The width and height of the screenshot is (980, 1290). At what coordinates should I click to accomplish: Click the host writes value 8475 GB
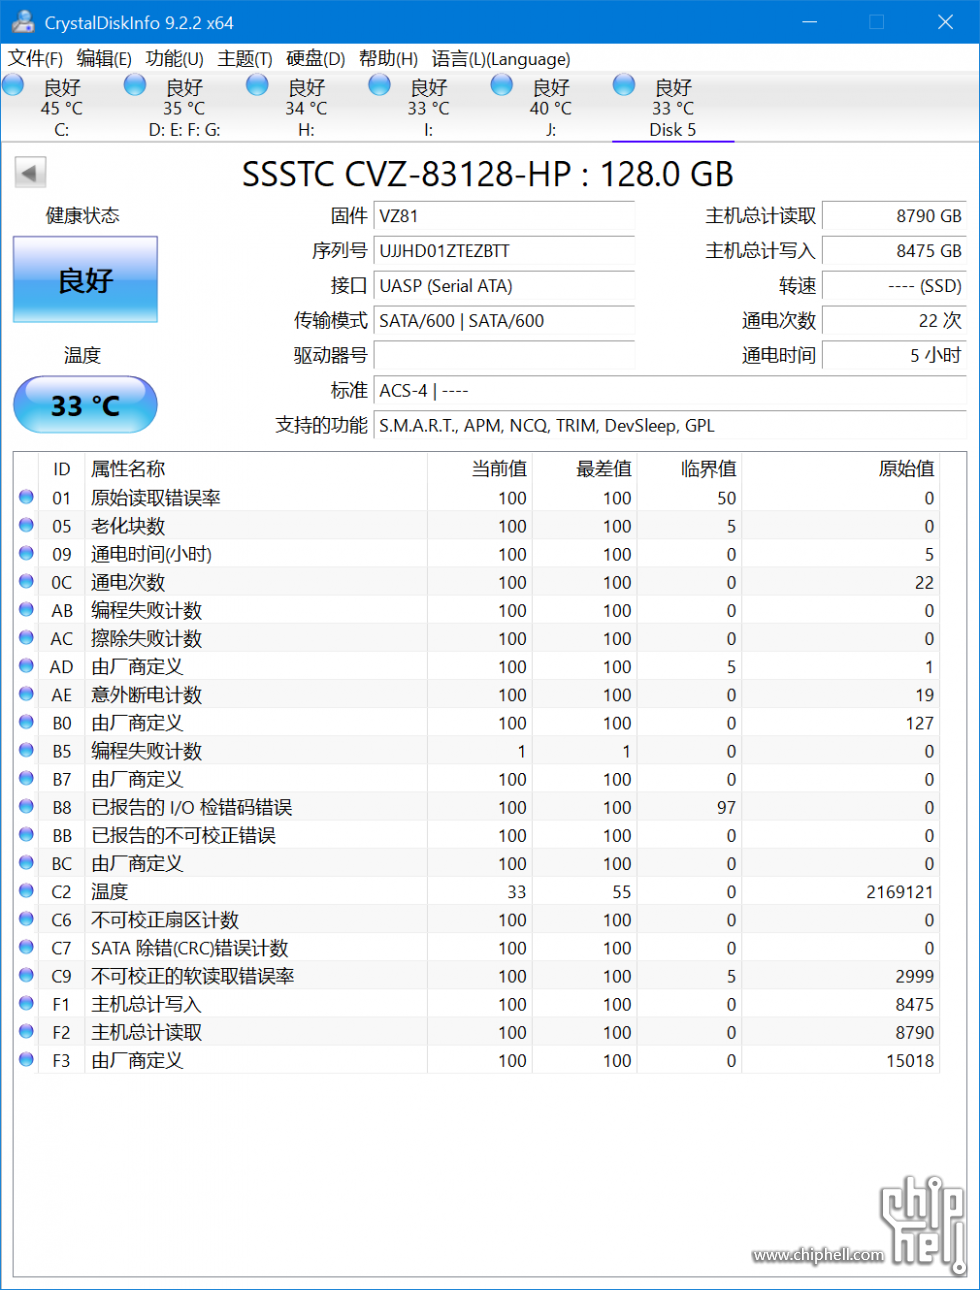click(x=894, y=251)
